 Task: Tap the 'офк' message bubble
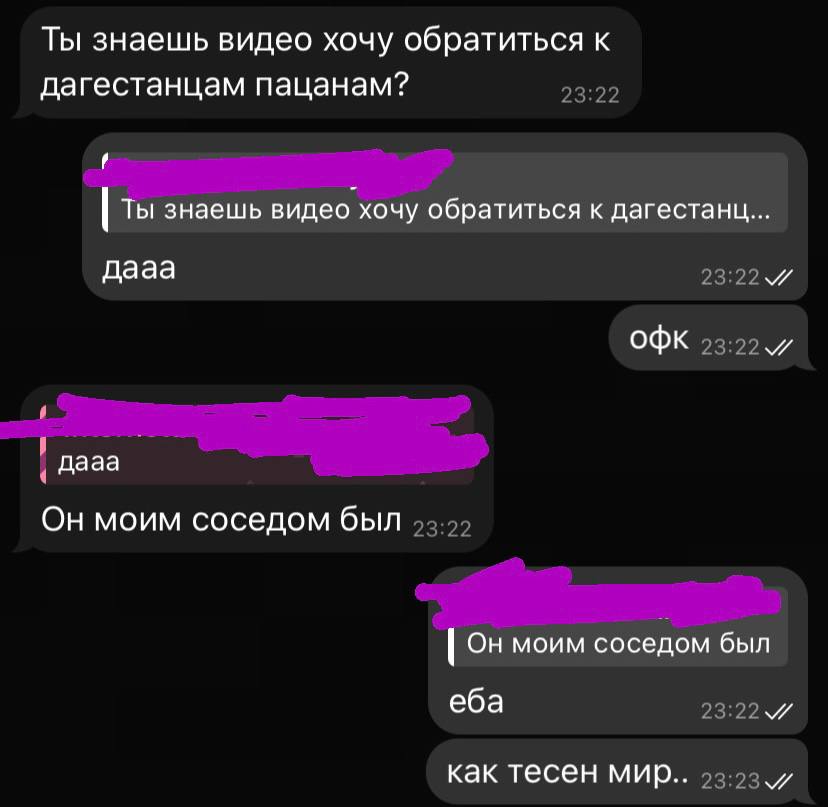click(x=708, y=338)
